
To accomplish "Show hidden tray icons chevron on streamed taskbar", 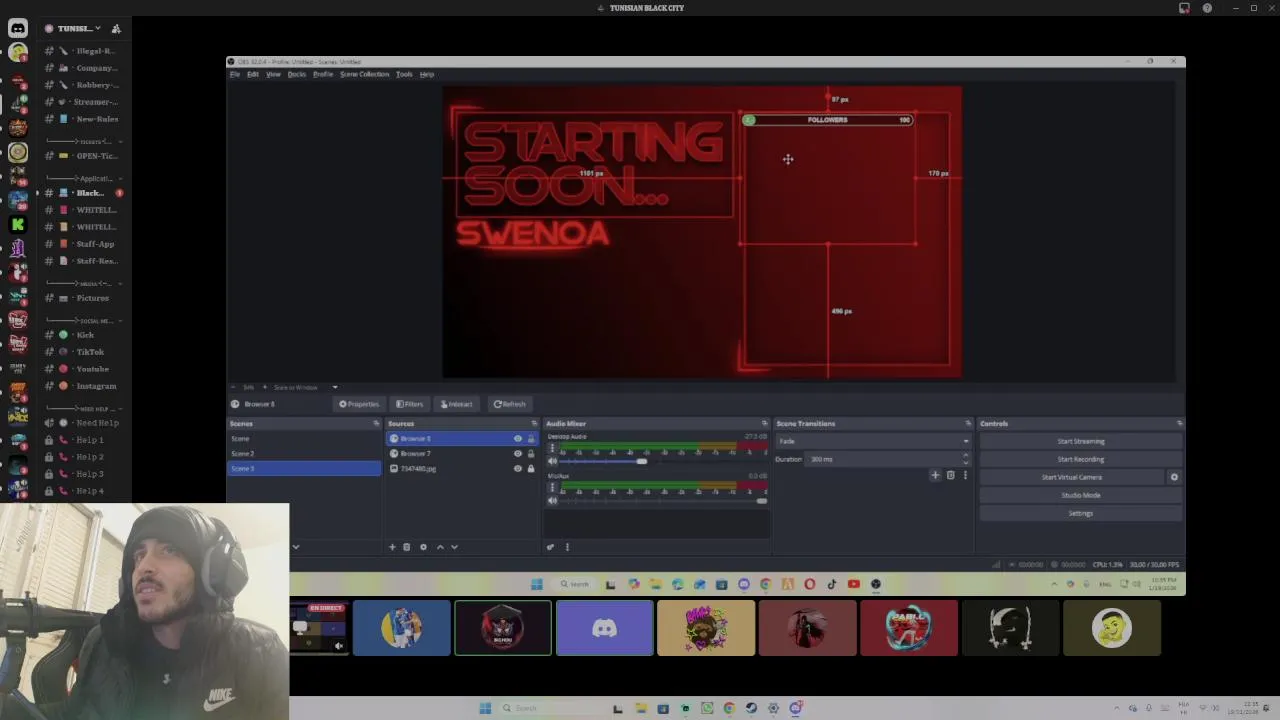I will (x=1054, y=584).
